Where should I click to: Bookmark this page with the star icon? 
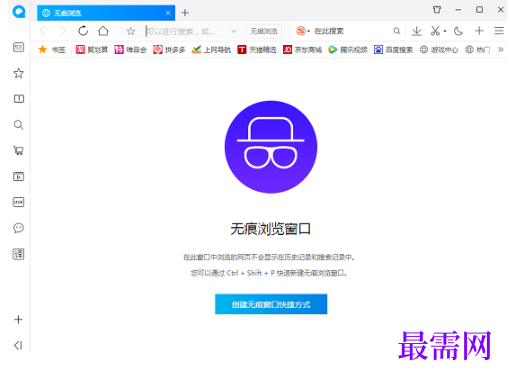coord(131,31)
